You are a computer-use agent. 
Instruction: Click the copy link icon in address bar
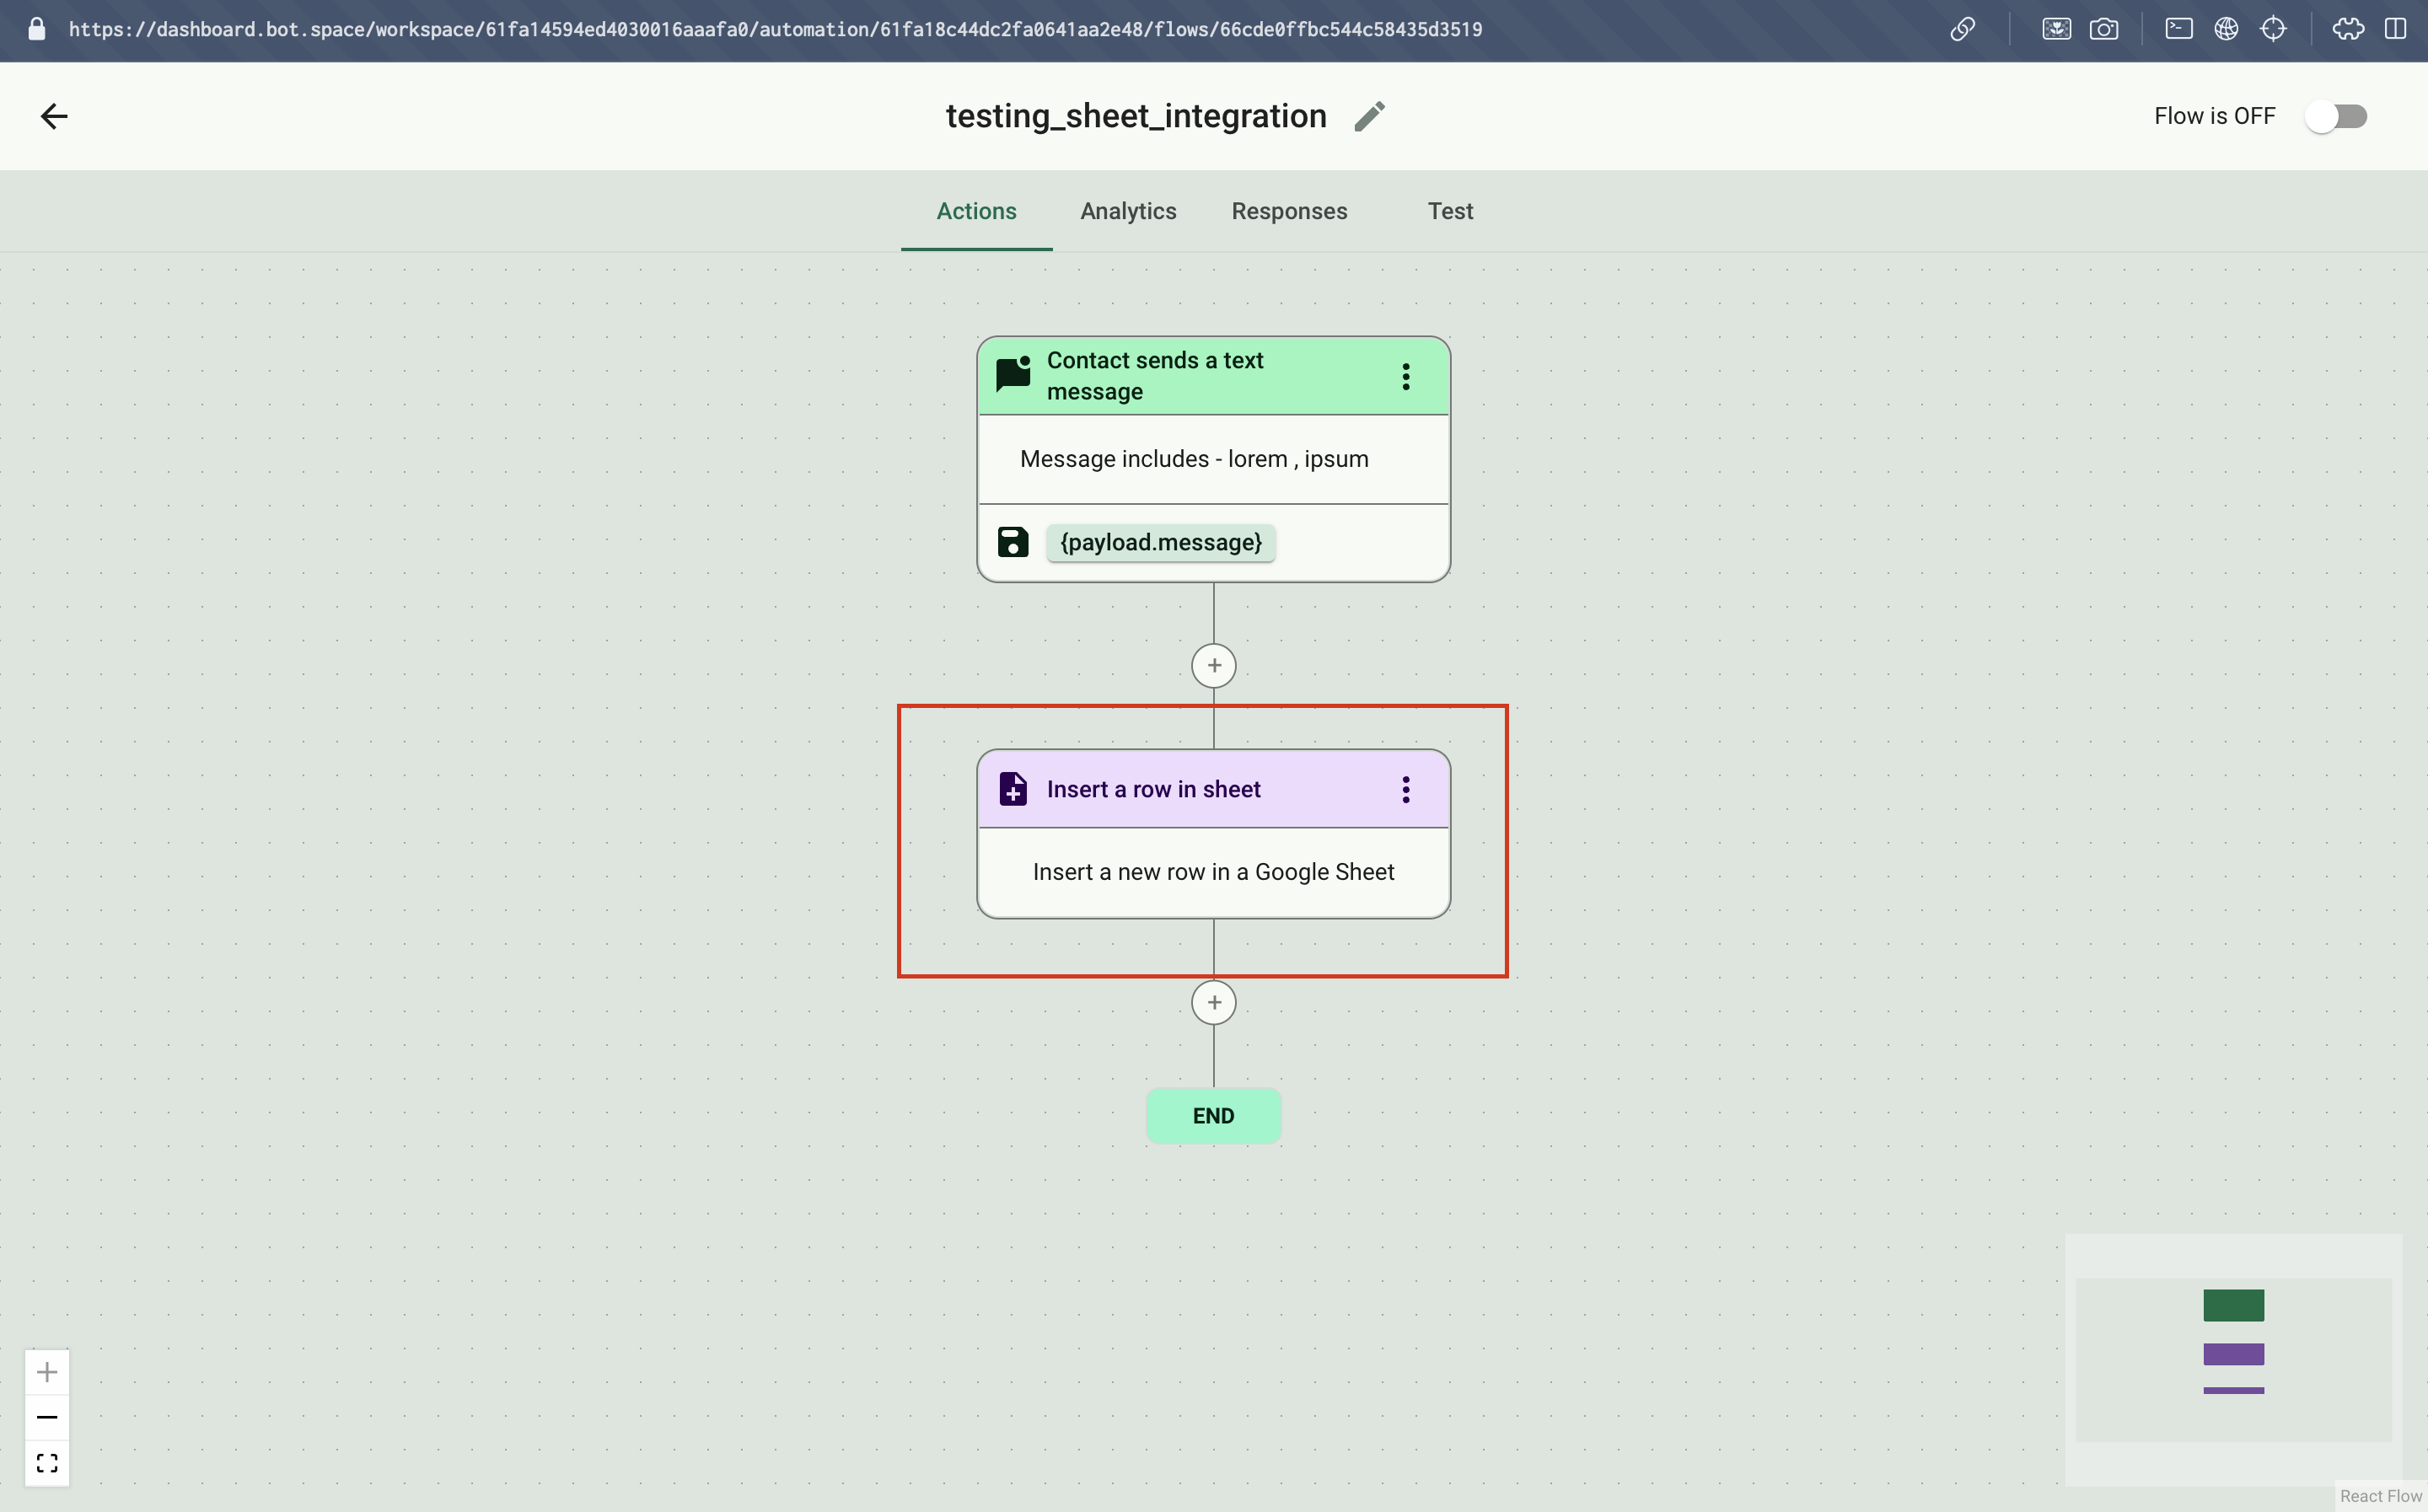1962,29
